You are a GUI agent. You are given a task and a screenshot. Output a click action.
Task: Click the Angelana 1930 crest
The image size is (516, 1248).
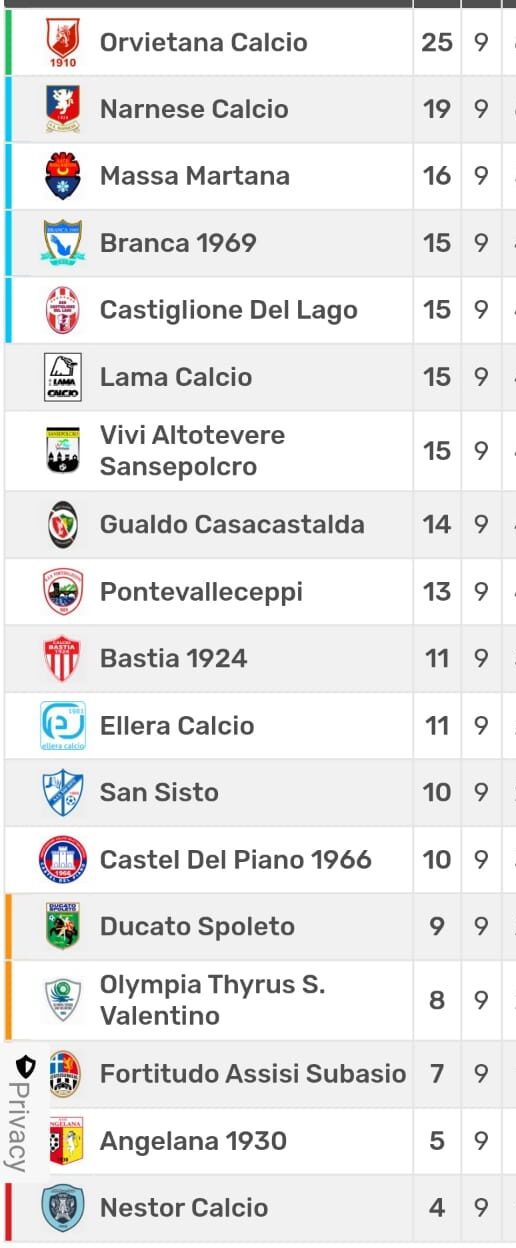[66, 1141]
